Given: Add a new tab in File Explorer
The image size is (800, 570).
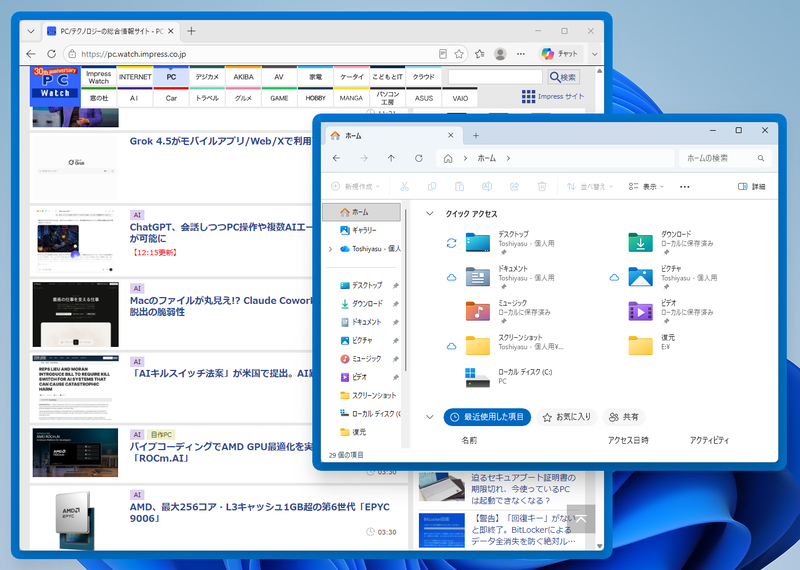Looking at the screenshot, I should [x=476, y=136].
